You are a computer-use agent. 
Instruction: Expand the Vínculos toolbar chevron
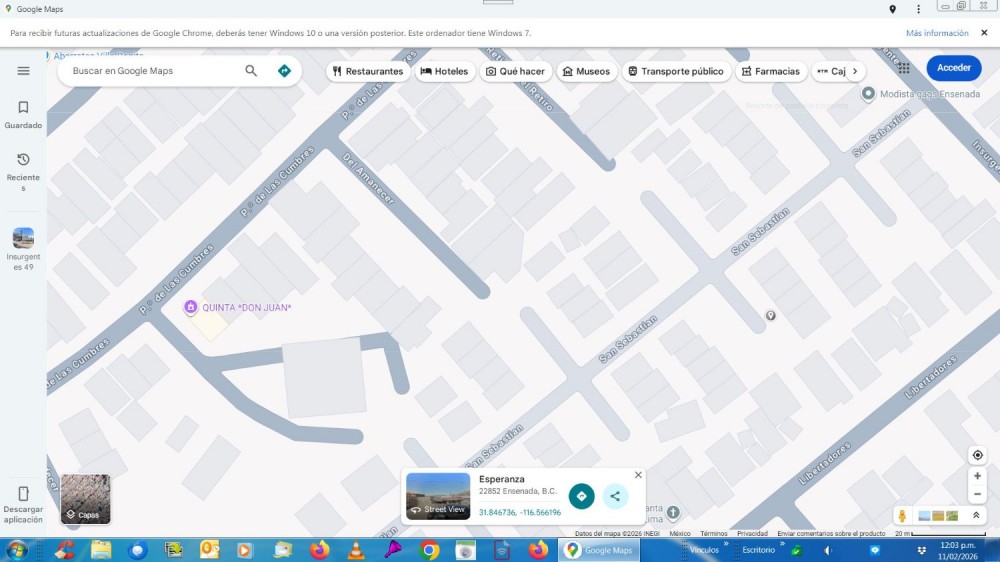click(726, 544)
